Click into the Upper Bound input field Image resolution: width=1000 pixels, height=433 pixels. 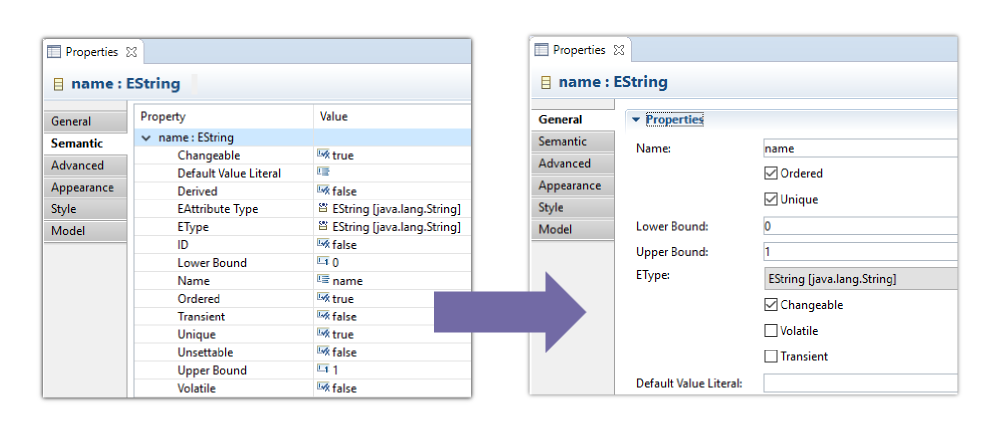click(858, 252)
